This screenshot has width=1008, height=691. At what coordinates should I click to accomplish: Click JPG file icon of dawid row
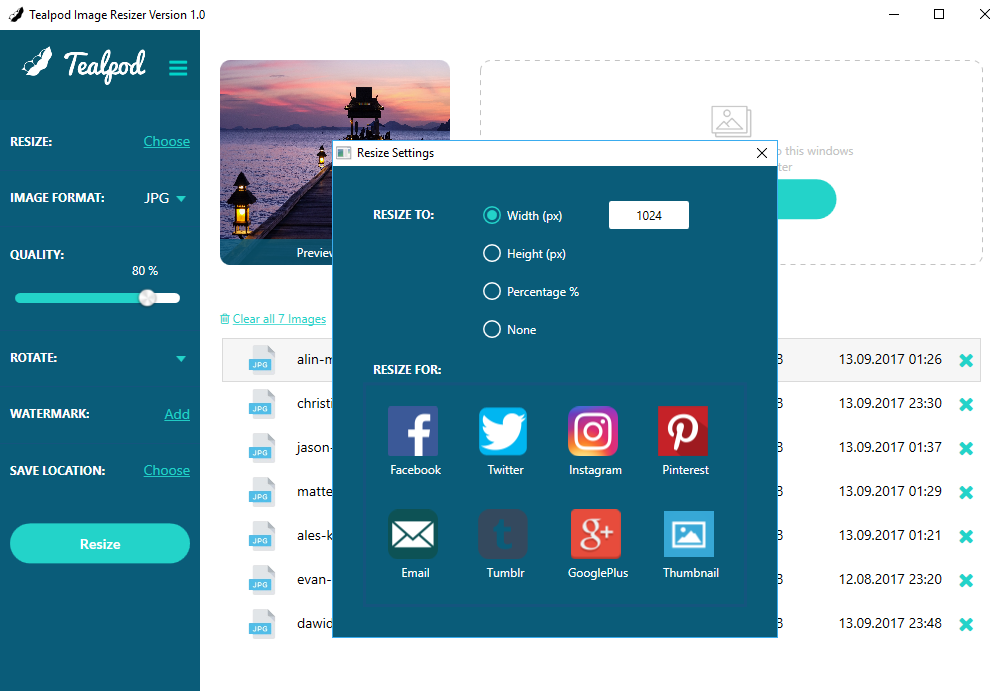(262, 624)
